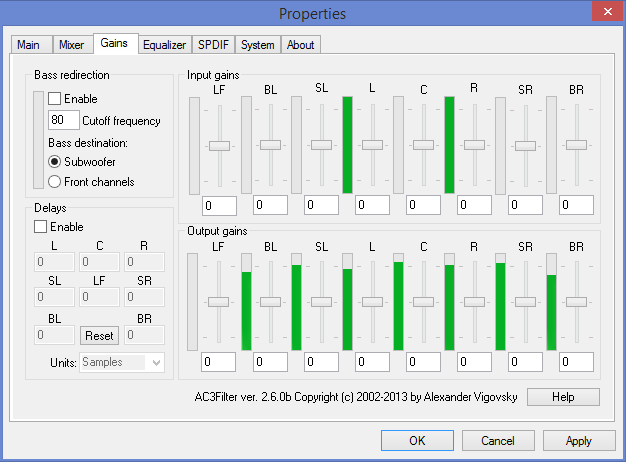Screen dimensions: 626x462
Task: Enable the Delays checkbox
Action: click(41, 227)
